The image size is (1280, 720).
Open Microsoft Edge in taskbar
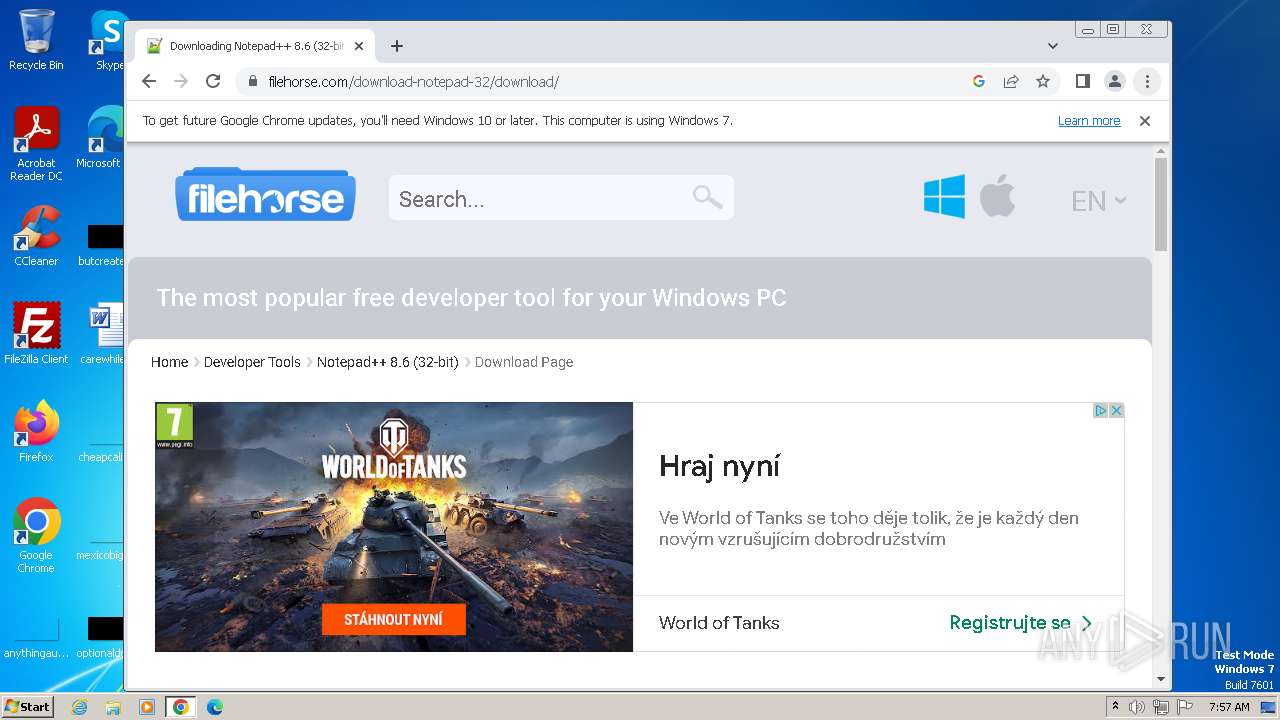pos(214,707)
